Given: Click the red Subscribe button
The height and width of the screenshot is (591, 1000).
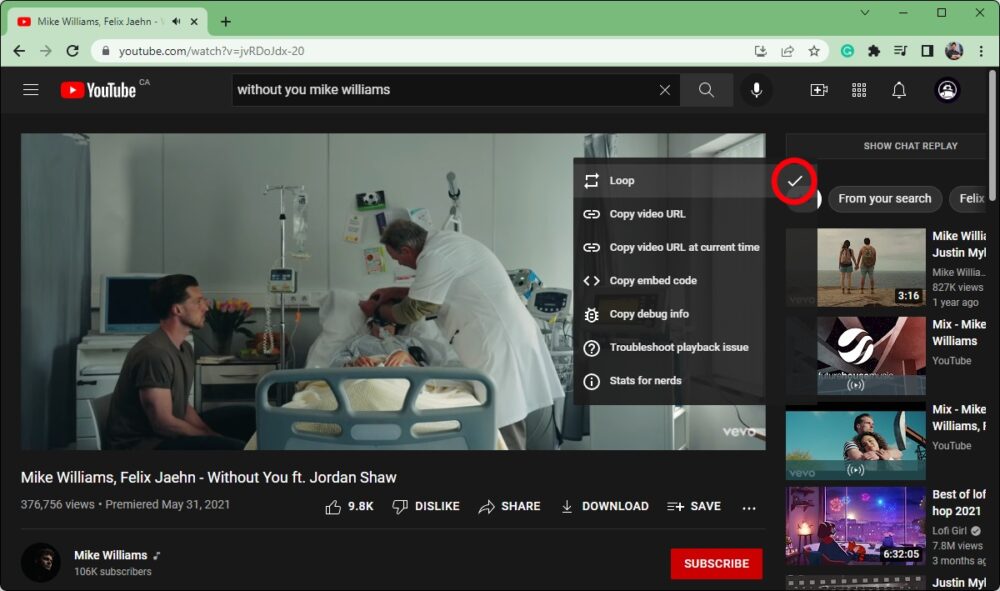Looking at the screenshot, I should [x=716, y=564].
